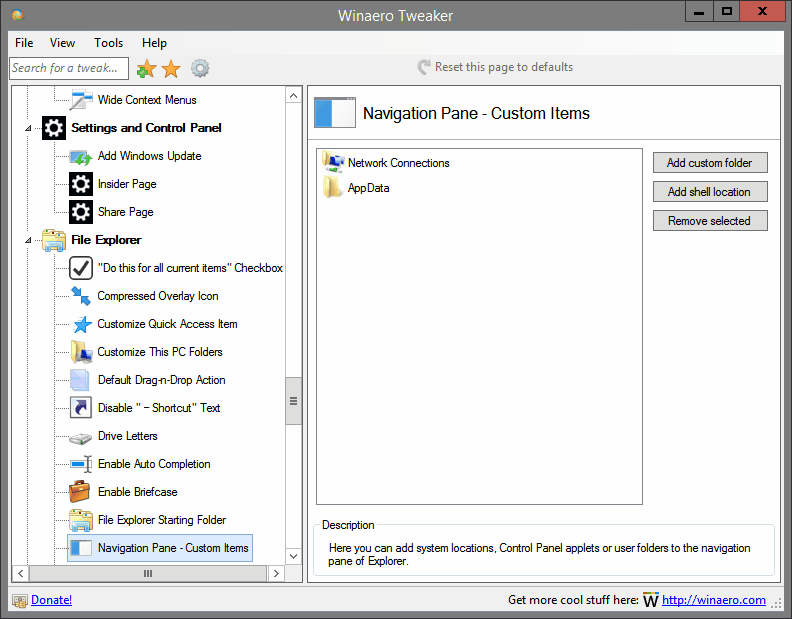Click the "Do this for all current items" checkbox icon
The image size is (792, 619).
click(81, 268)
